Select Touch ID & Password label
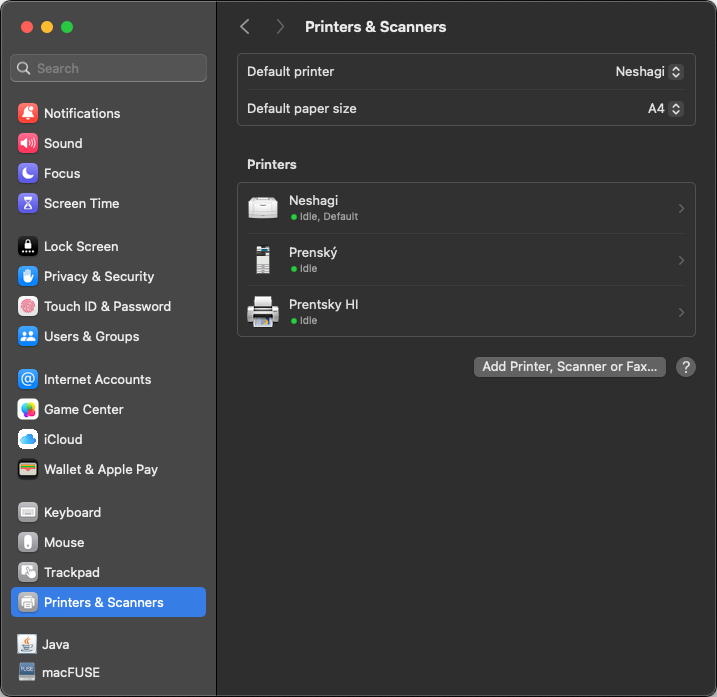The height and width of the screenshot is (697, 717). (107, 306)
